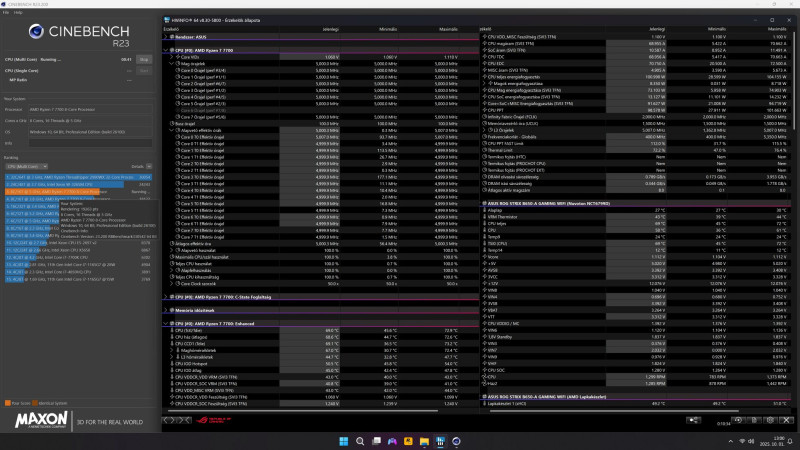Click HWiNFO collapse columns arrow icon
The image size is (800, 450).
tap(185, 420)
